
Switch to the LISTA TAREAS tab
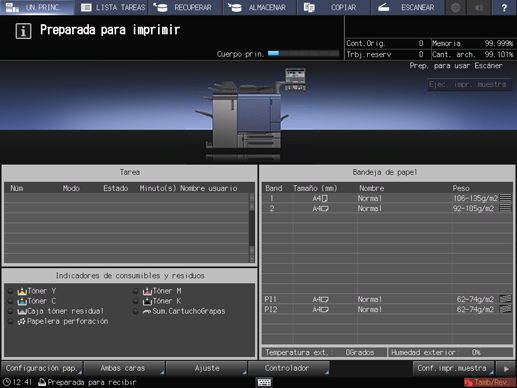click(x=113, y=7)
